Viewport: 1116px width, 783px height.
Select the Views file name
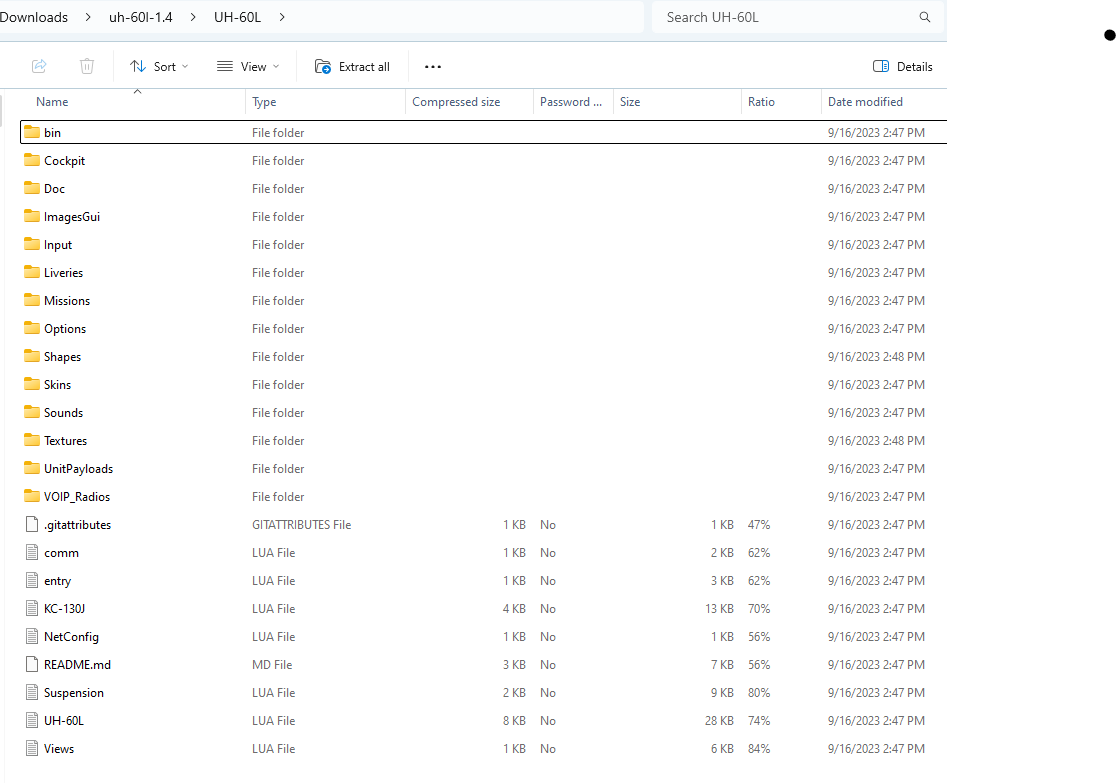tap(59, 749)
